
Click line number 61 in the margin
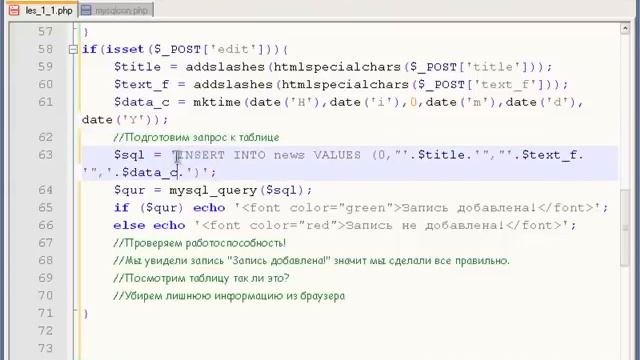click(45, 102)
